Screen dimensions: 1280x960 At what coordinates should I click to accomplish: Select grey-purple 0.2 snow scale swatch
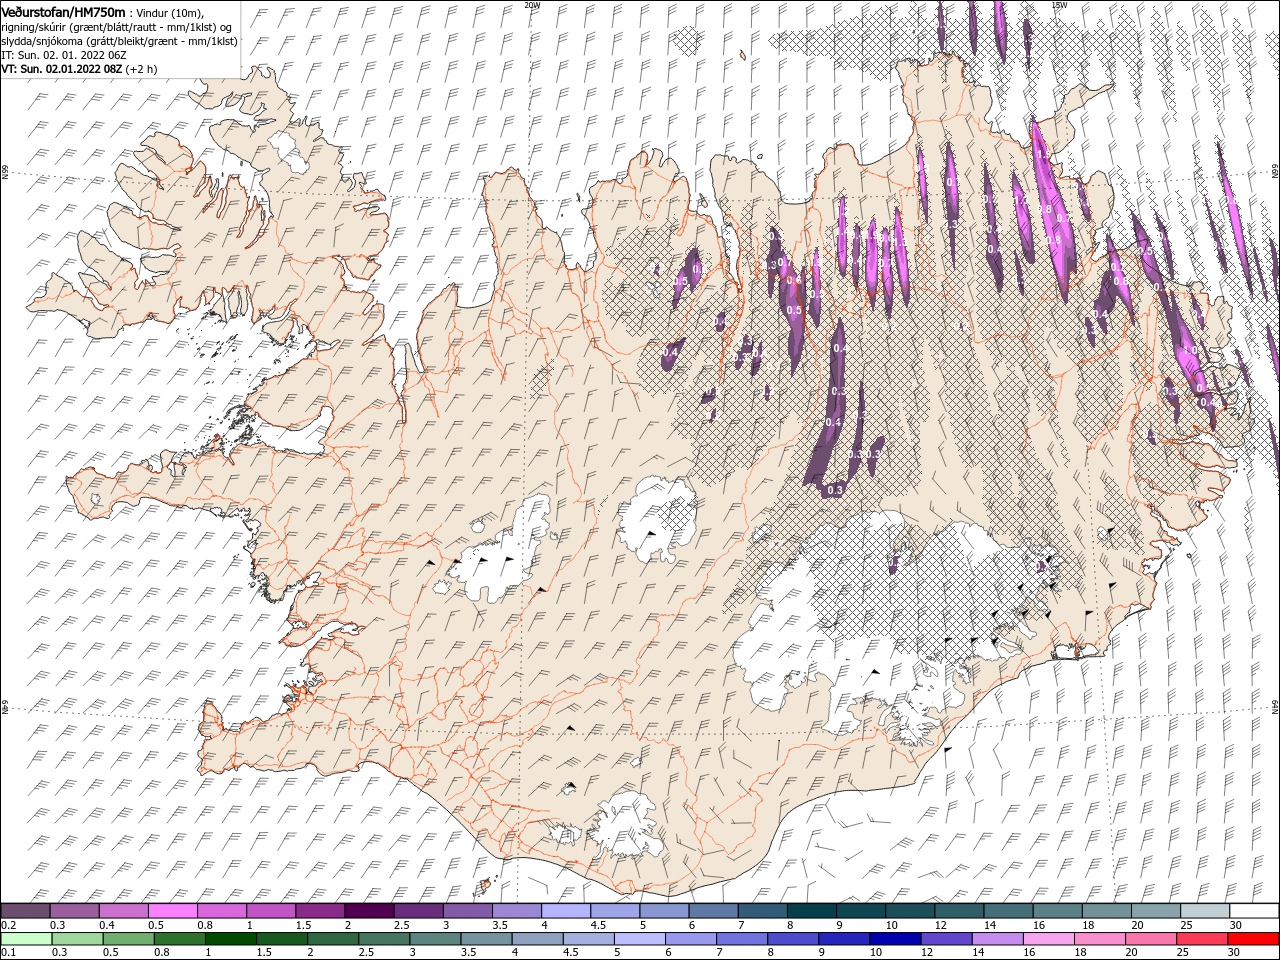pos(25,911)
